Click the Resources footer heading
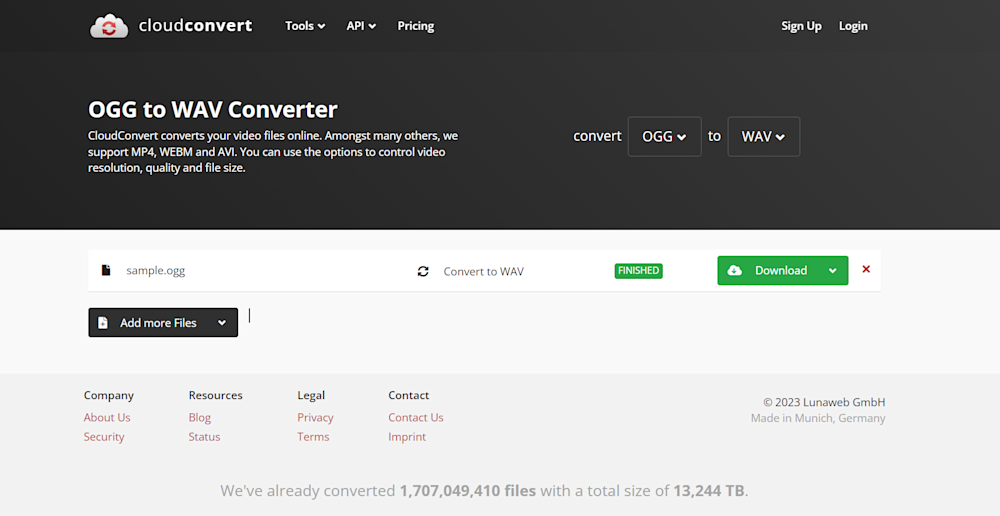 click(x=216, y=395)
